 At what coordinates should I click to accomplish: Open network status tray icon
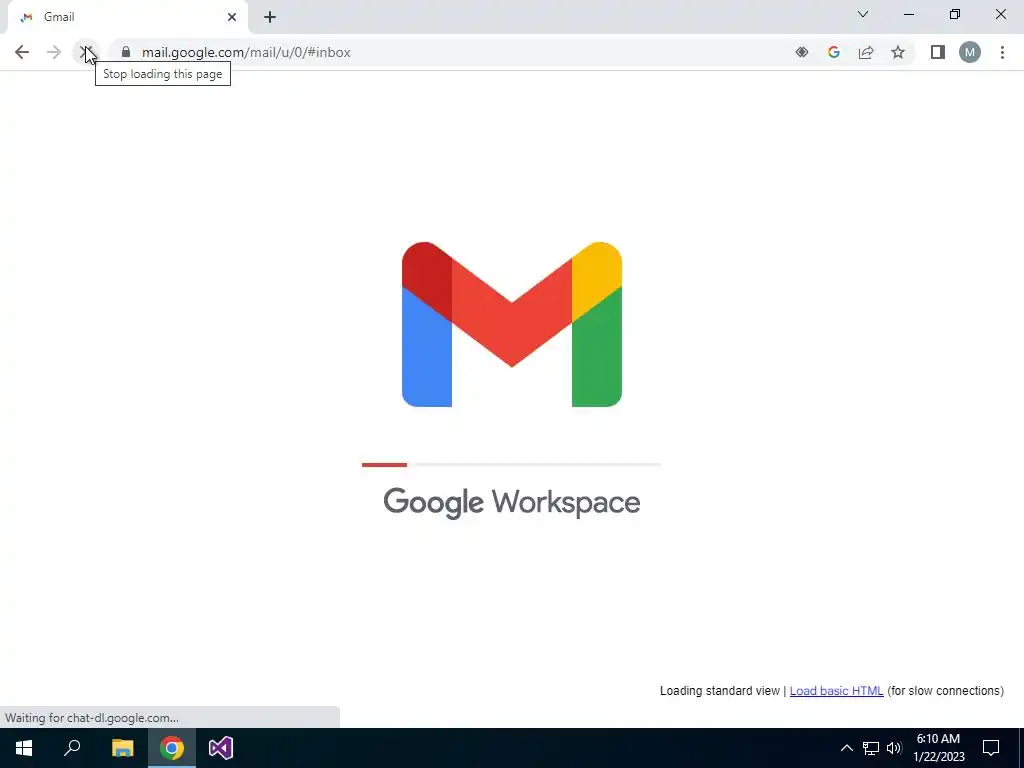pos(871,748)
